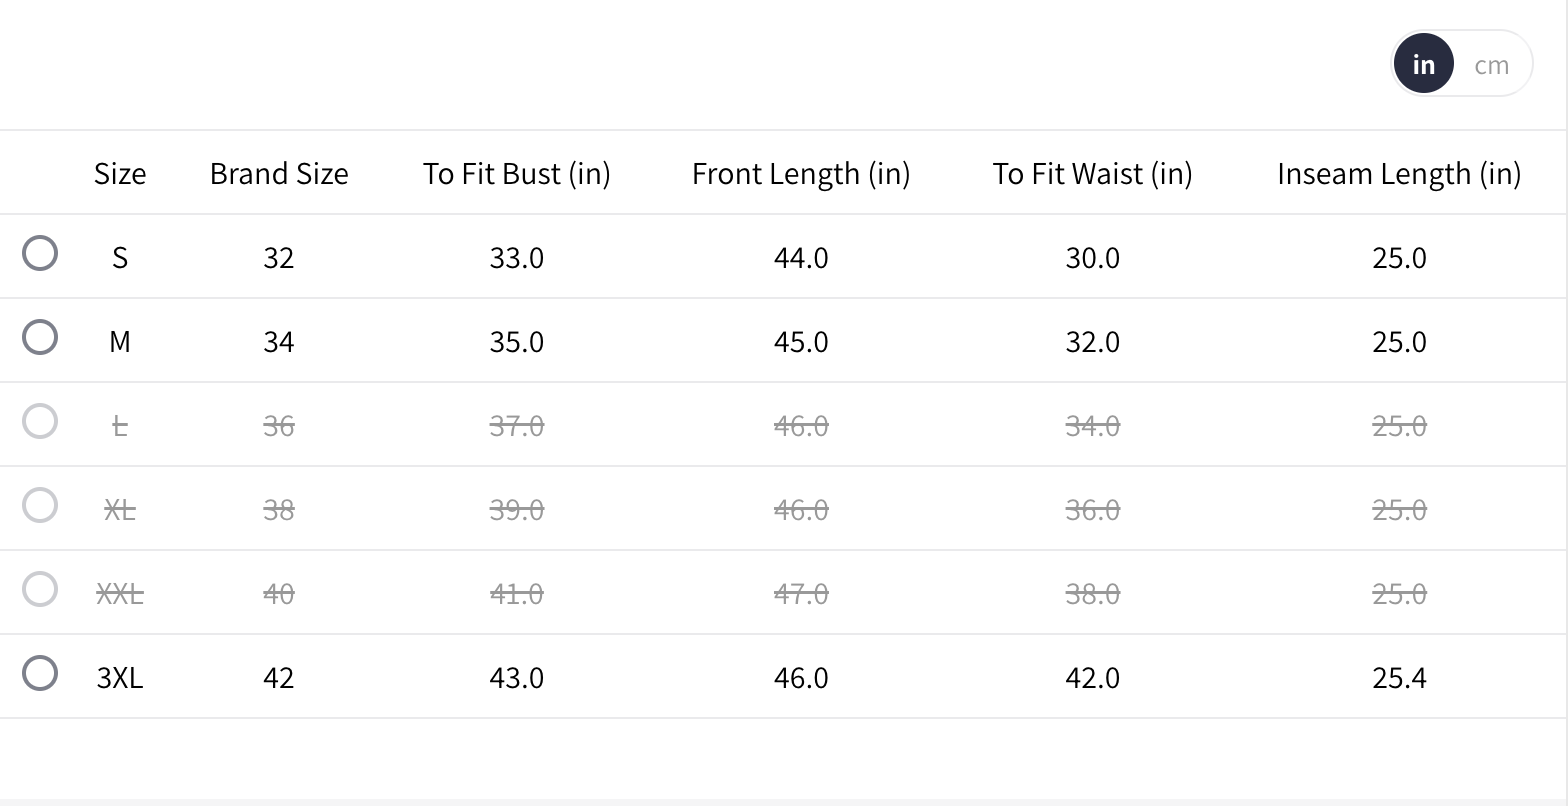Switch measurement units to cm
This screenshot has height=806, width=1568.
coord(1491,65)
